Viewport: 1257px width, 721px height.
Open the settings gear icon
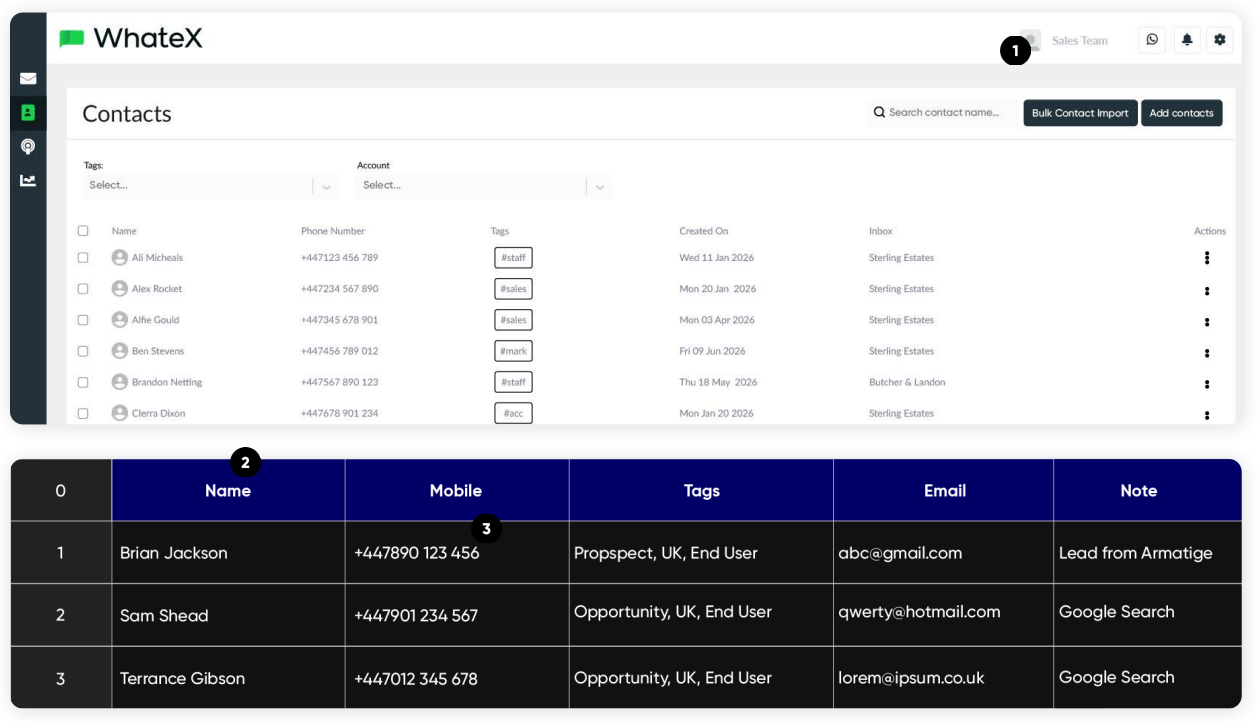click(1219, 40)
